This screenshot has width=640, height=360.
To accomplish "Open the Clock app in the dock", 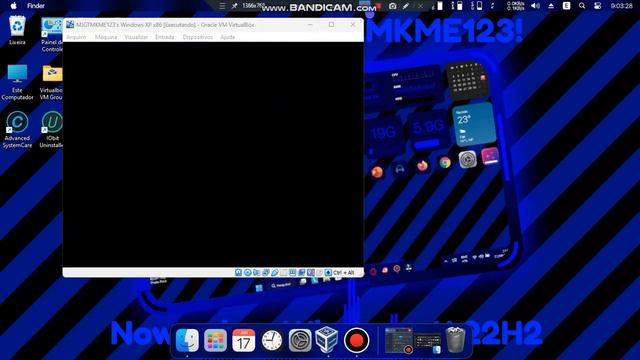I will pos(271,340).
